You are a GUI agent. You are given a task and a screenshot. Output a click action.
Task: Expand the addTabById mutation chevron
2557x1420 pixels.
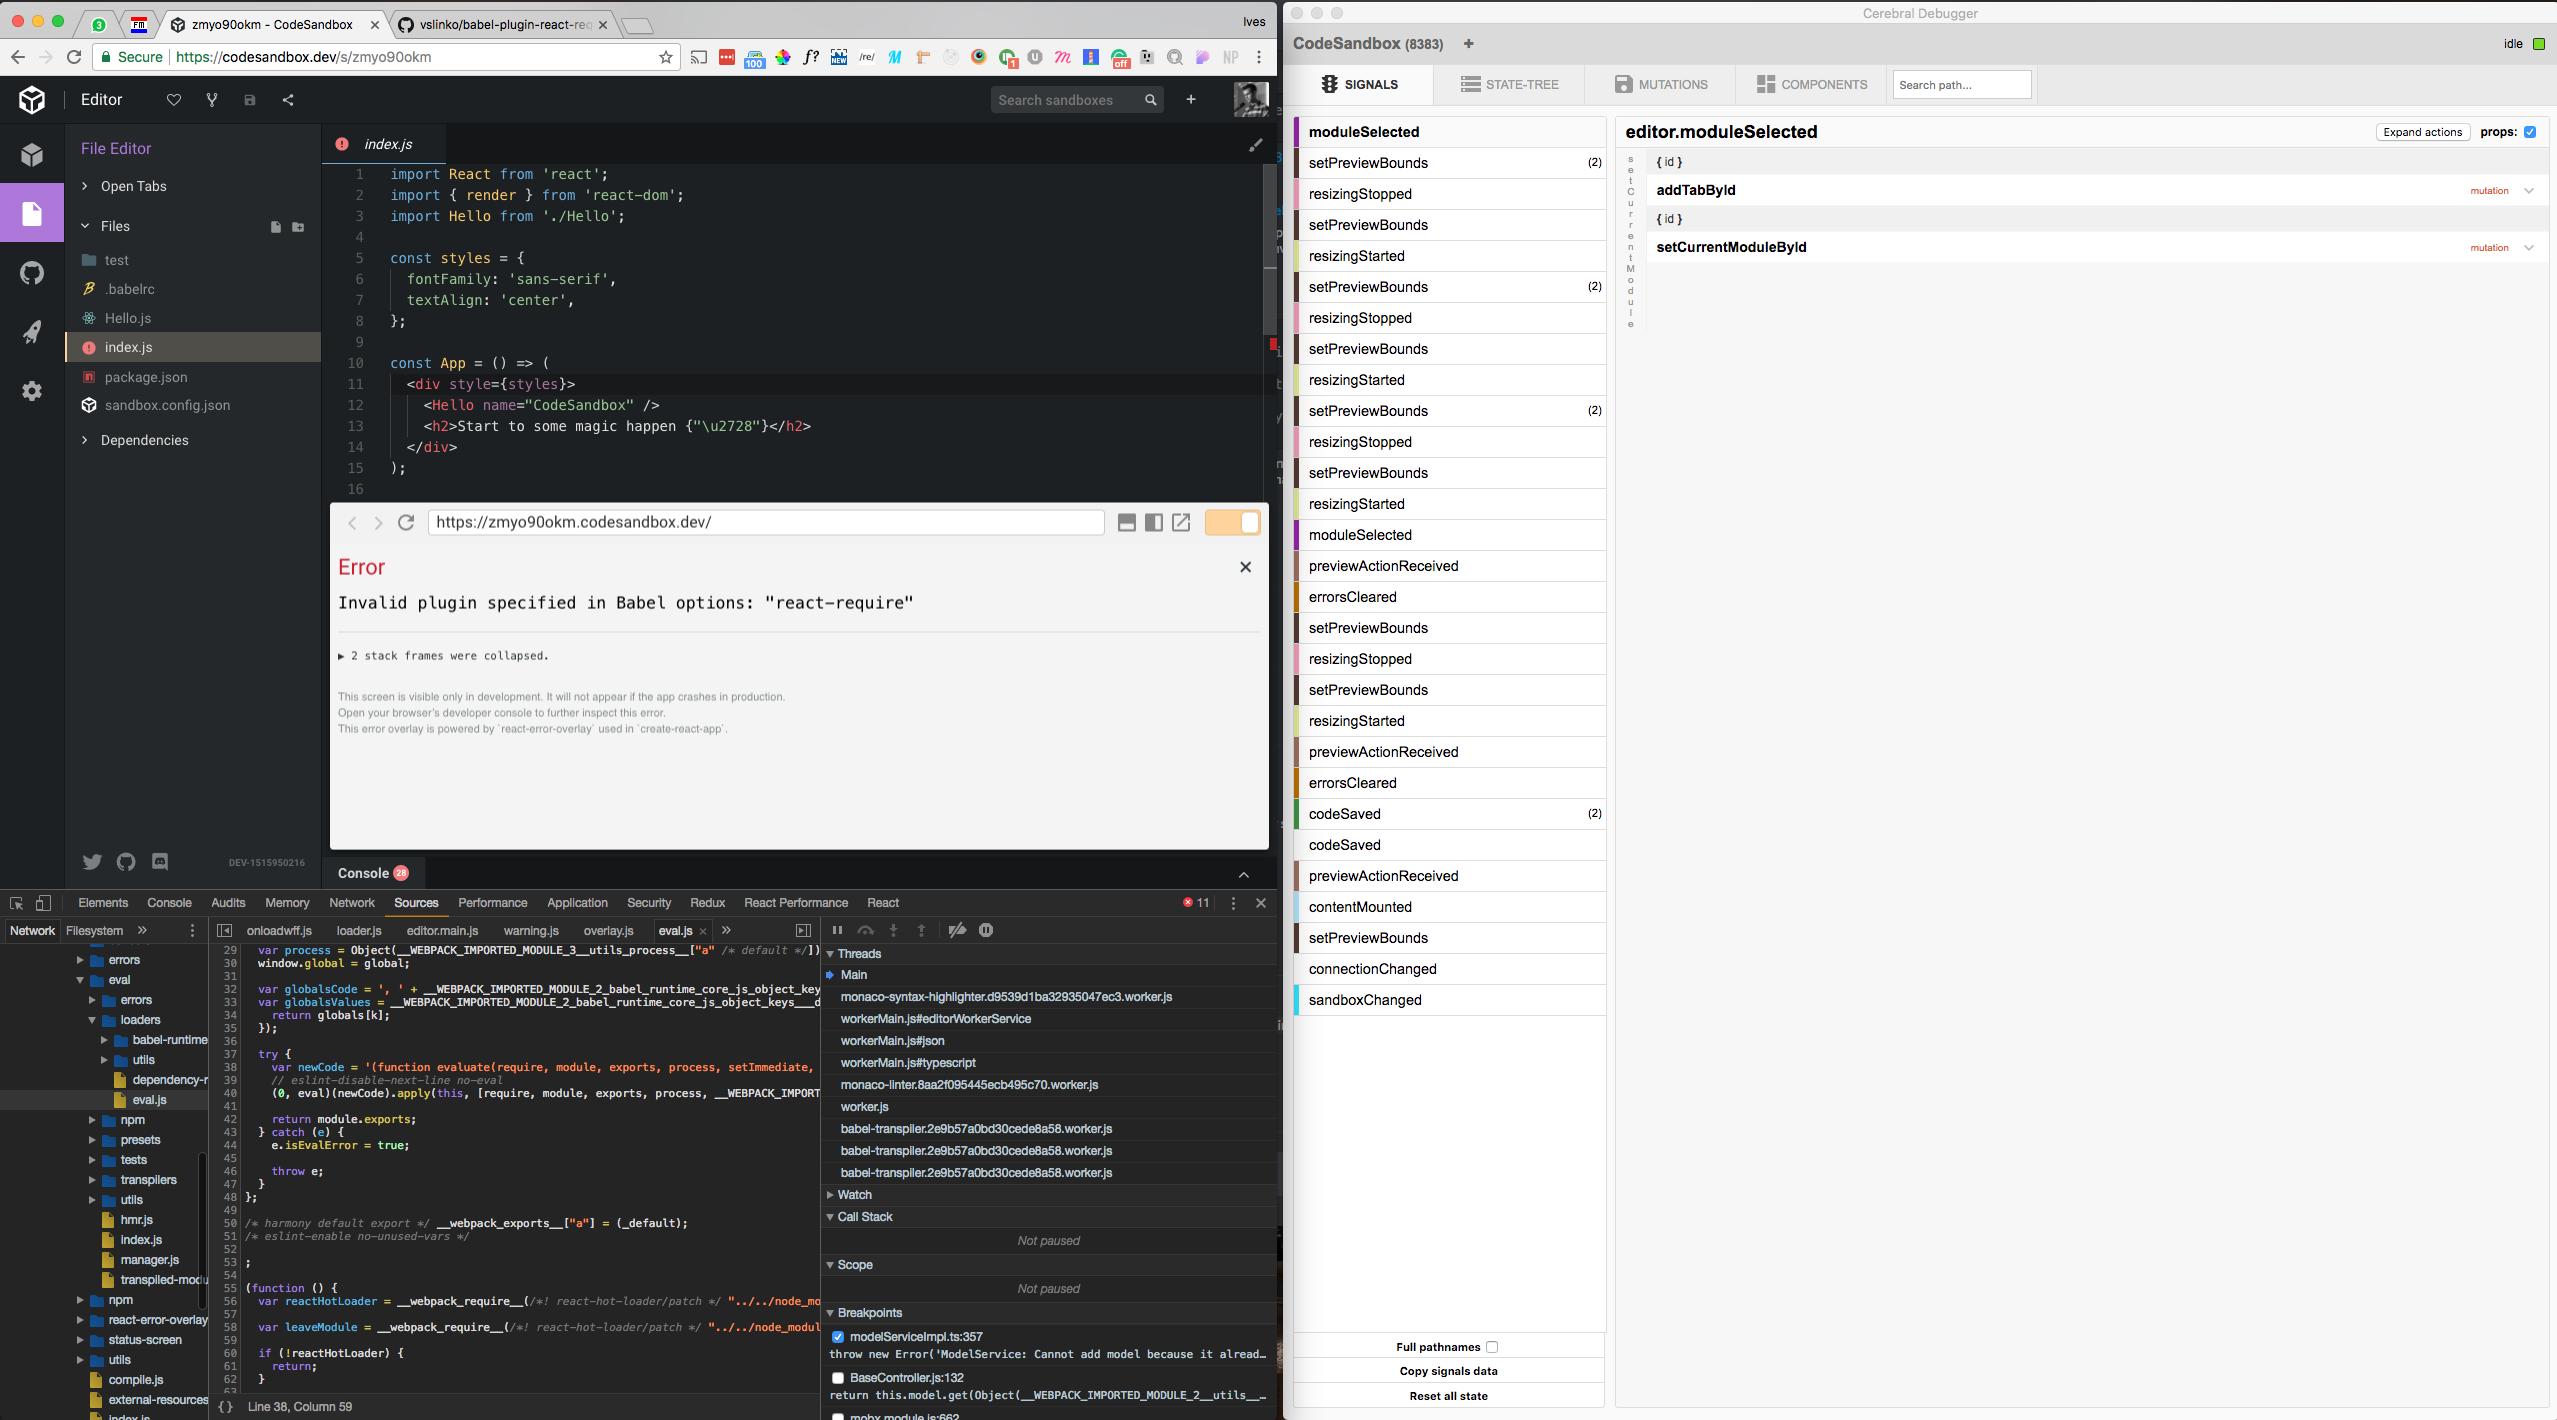[x=2528, y=190]
